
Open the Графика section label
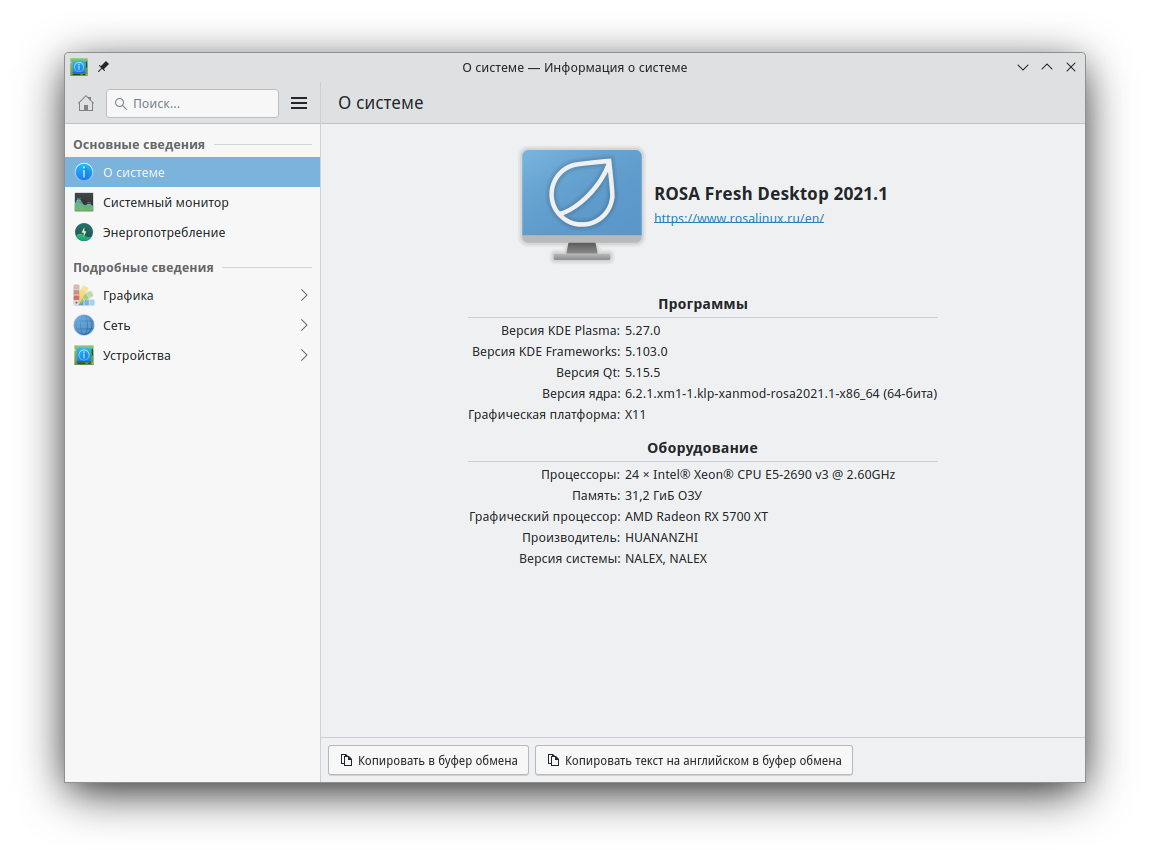(128, 296)
